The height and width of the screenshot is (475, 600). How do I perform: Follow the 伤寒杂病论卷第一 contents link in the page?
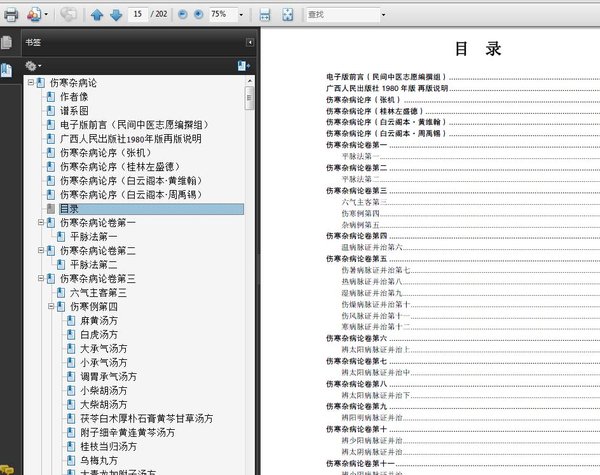pyautogui.click(x=357, y=145)
